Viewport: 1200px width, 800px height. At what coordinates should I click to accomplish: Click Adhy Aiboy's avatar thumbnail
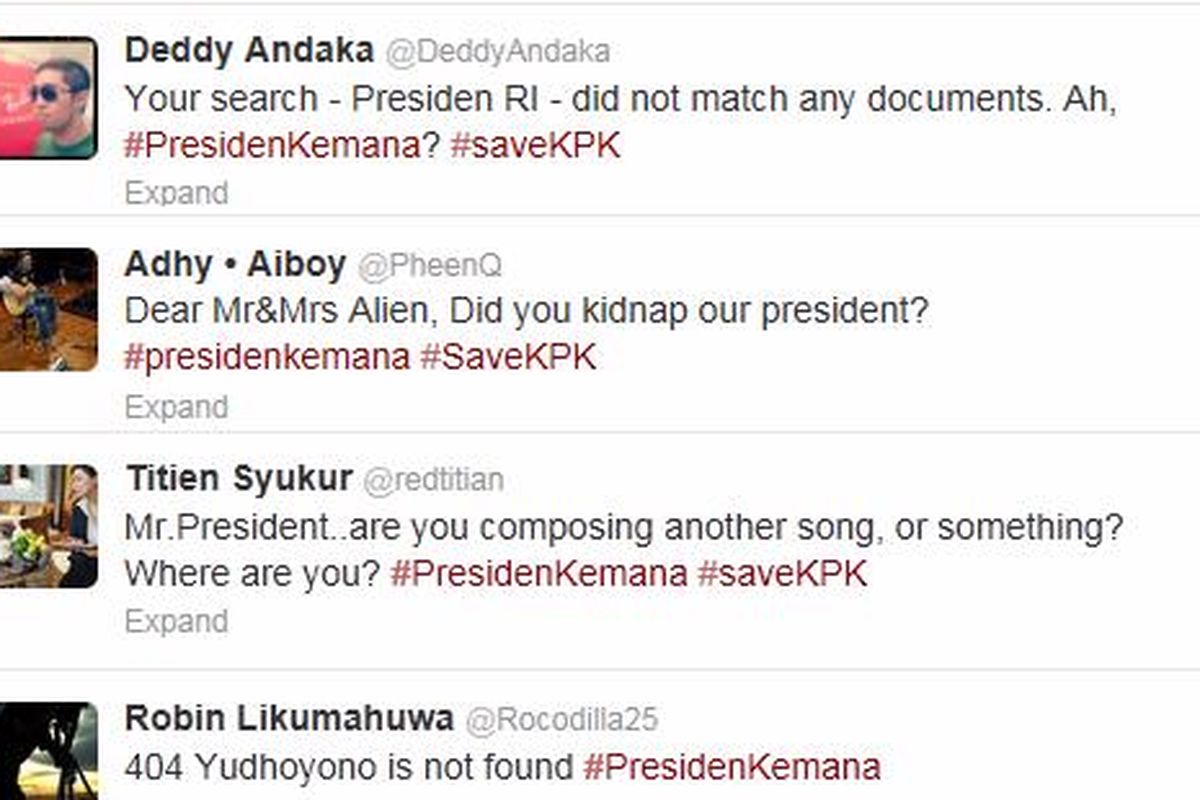click(x=48, y=310)
